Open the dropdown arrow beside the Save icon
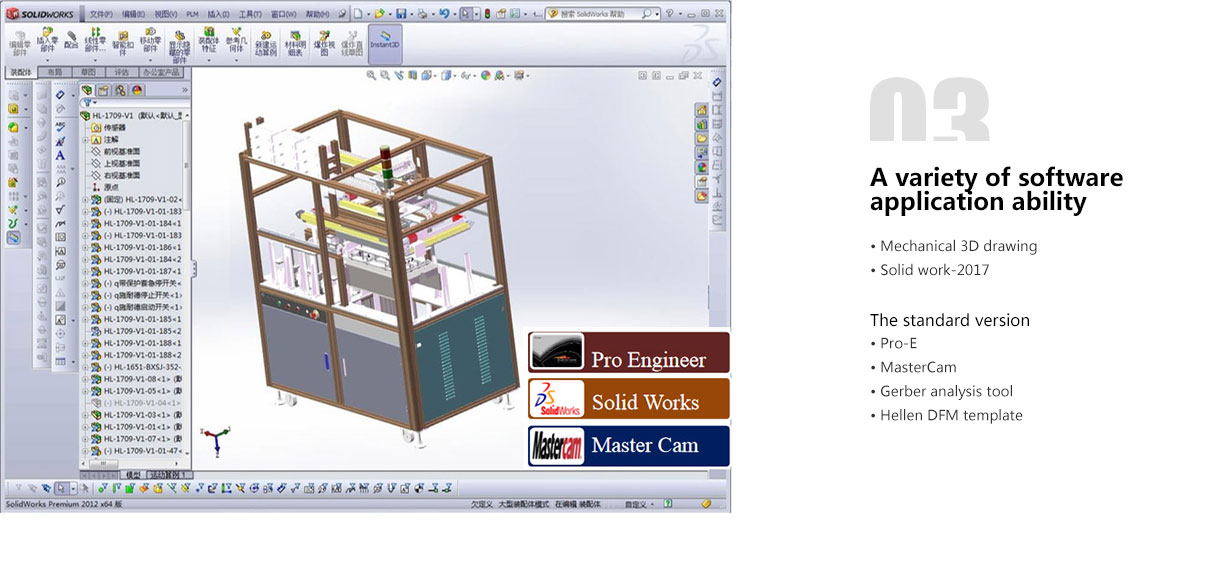The height and width of the screenshot is (563, 1220). [x=410, y=14]
